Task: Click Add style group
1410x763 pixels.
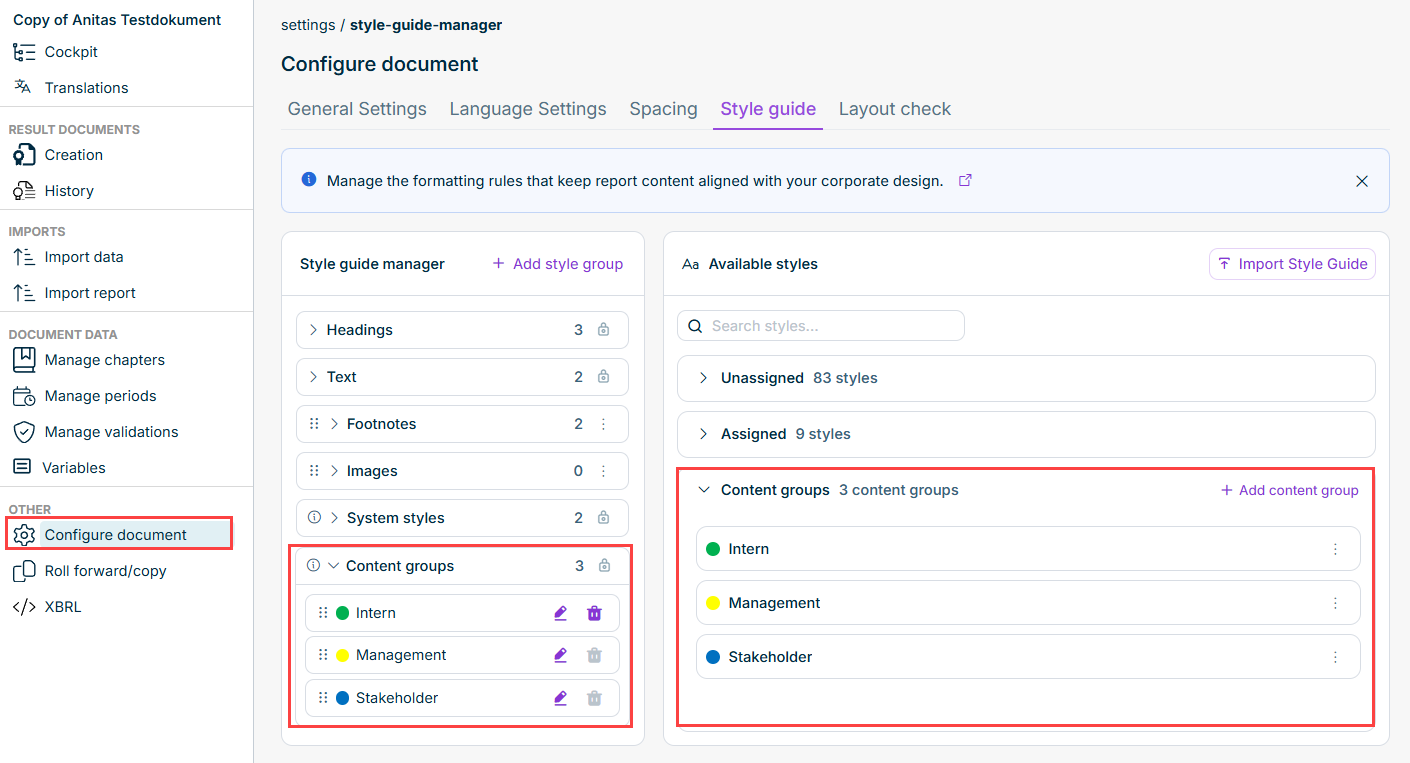Action: tap(558, 264)
